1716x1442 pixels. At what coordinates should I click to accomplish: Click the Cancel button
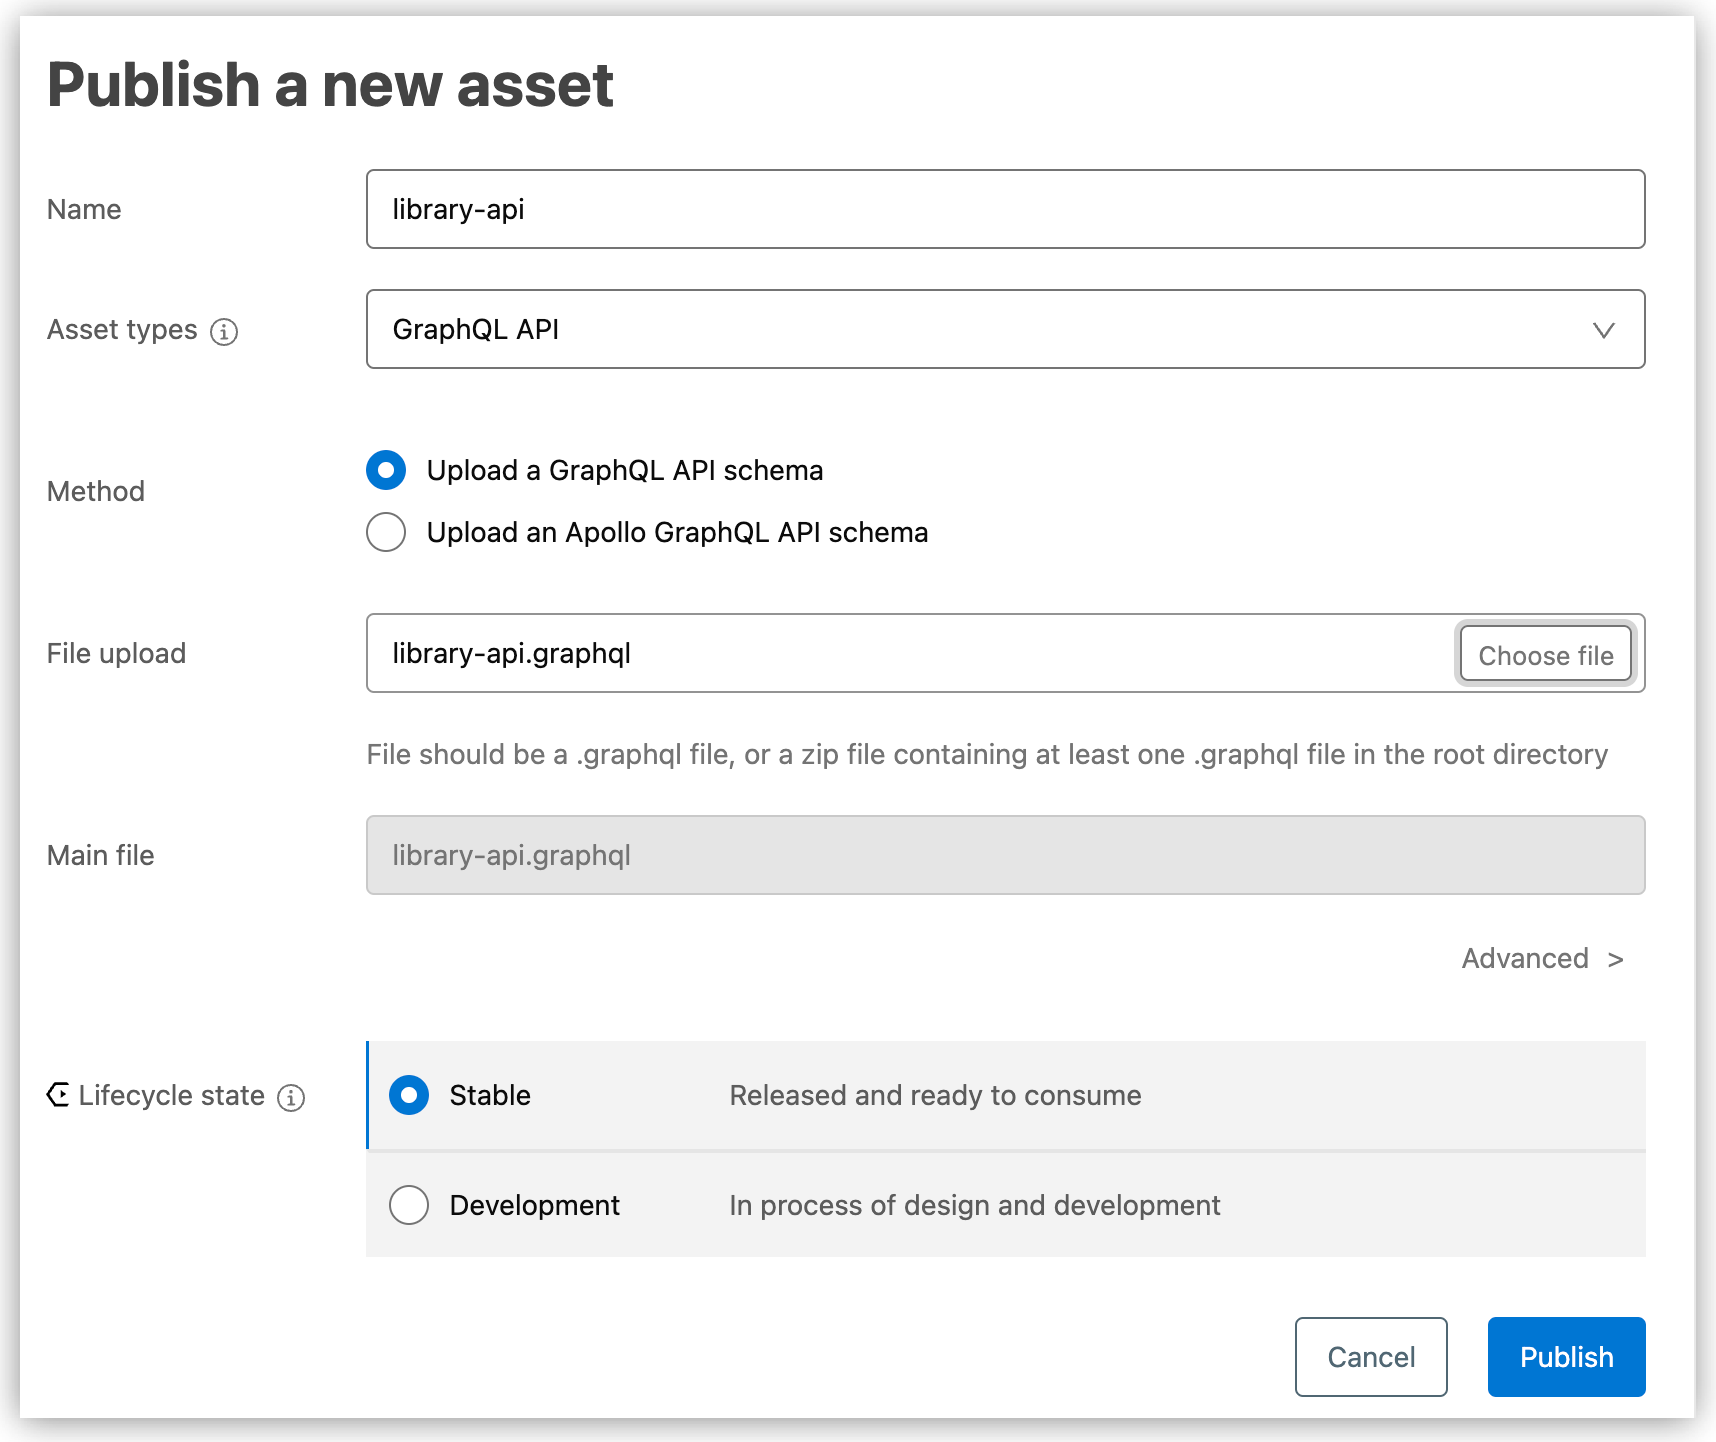click(1371, 1357)
